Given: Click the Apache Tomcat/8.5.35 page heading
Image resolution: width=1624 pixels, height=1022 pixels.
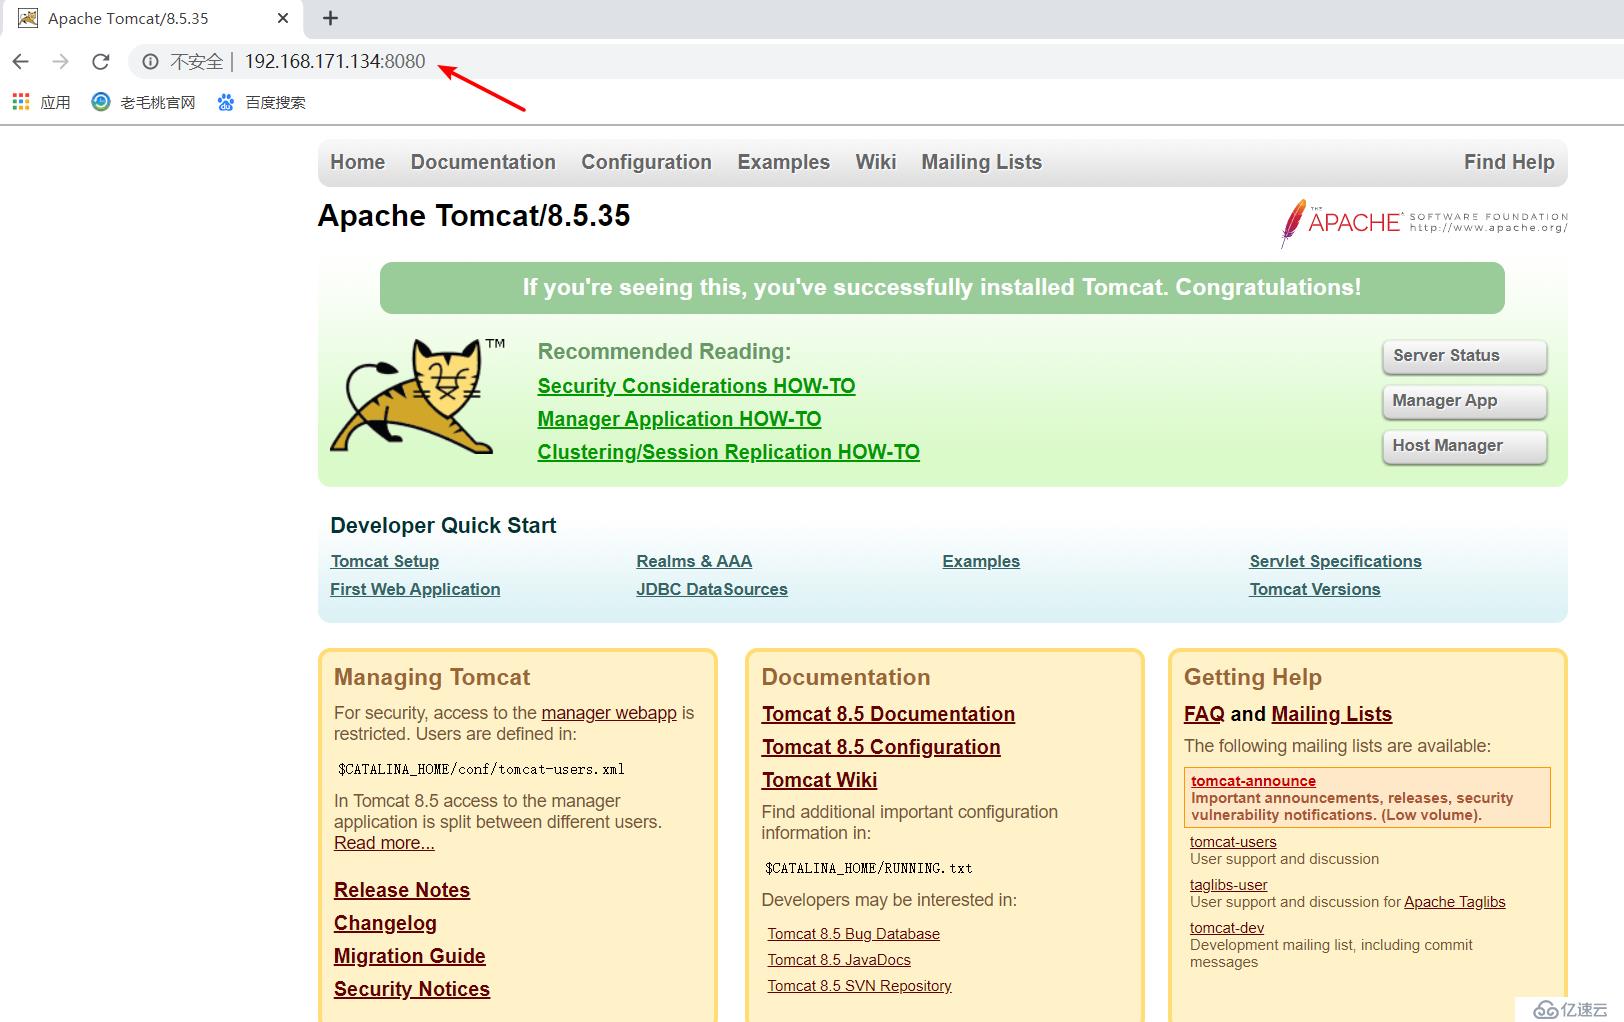Looking at the screenshot, I should (474, 216).
